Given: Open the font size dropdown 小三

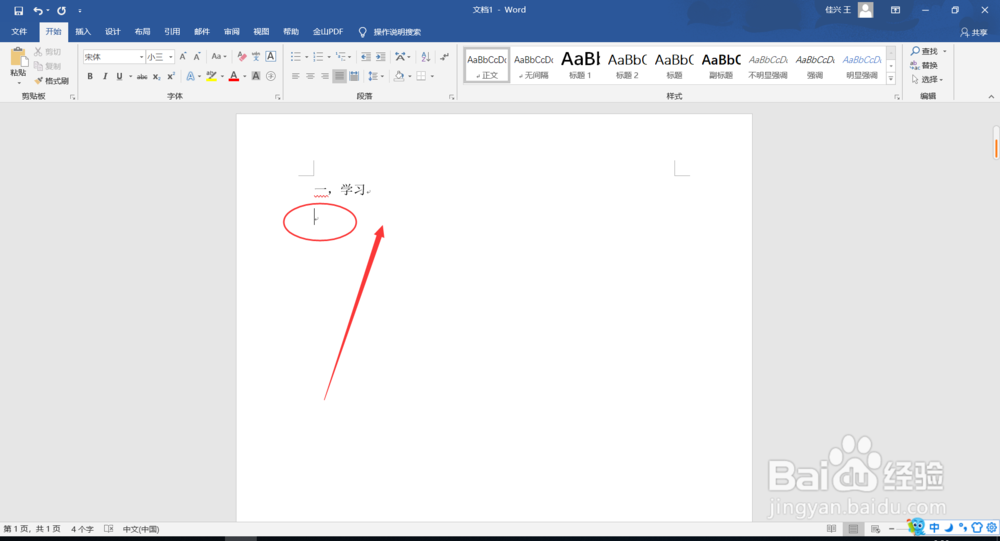Looking at the screenshot, I should 170,57.
